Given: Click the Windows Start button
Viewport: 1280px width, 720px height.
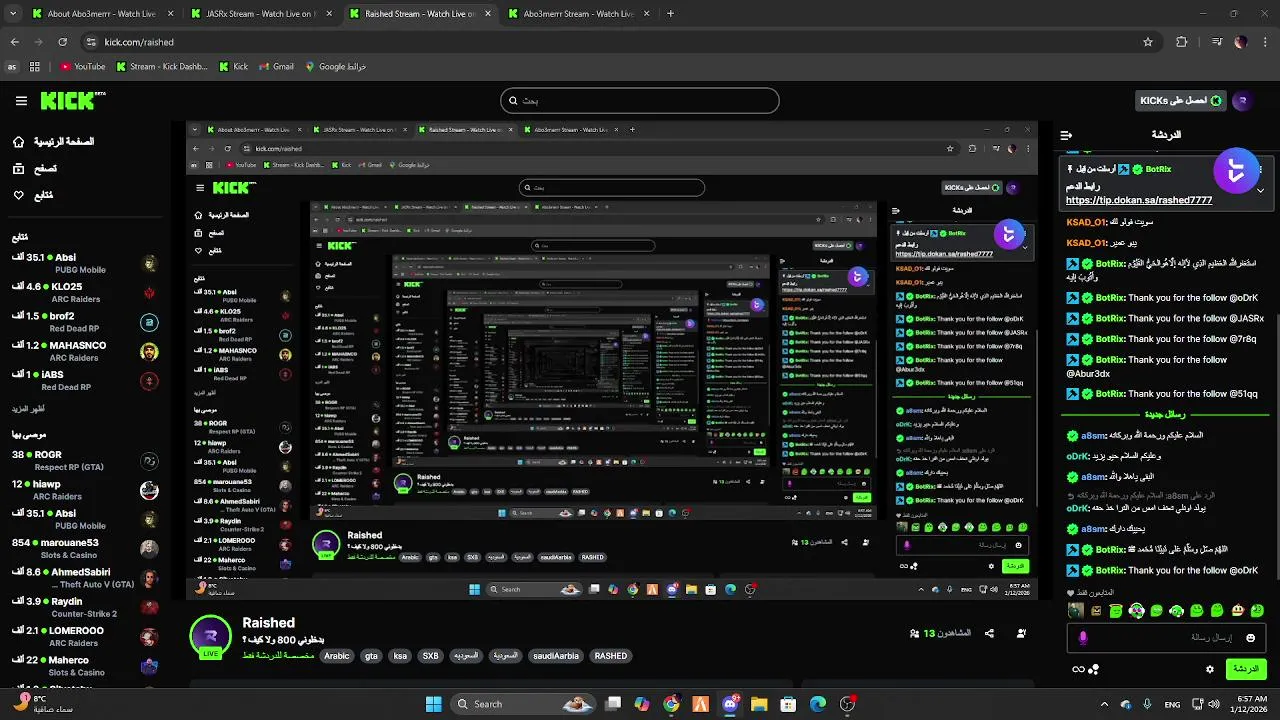Looking at the screenshot, I should click(434, 704).
